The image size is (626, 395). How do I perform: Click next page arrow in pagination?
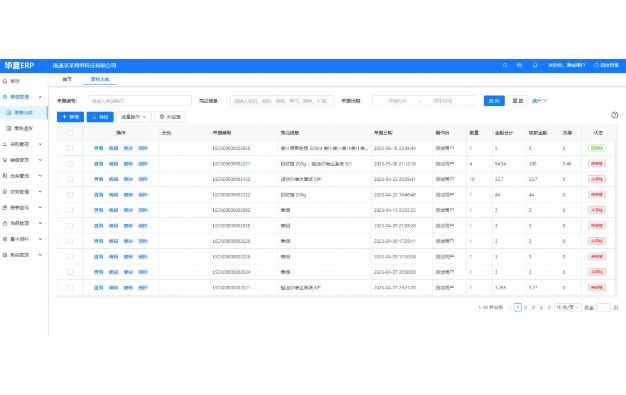(549, 308)
